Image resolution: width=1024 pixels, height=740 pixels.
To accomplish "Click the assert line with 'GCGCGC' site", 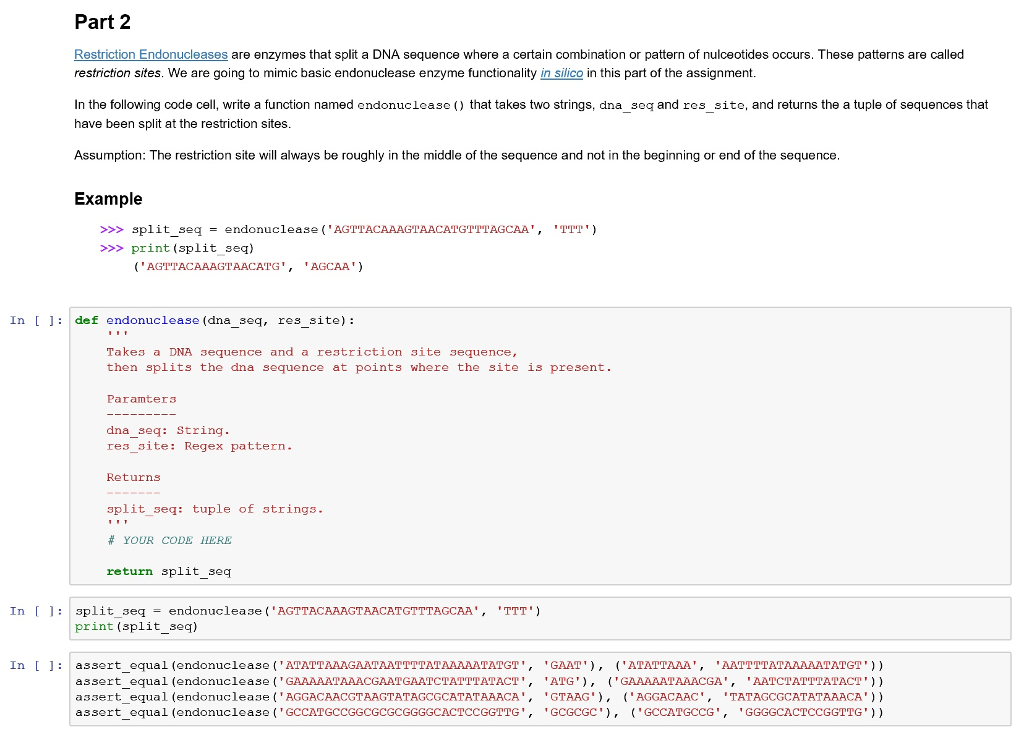I will click(x=479, y=713).
